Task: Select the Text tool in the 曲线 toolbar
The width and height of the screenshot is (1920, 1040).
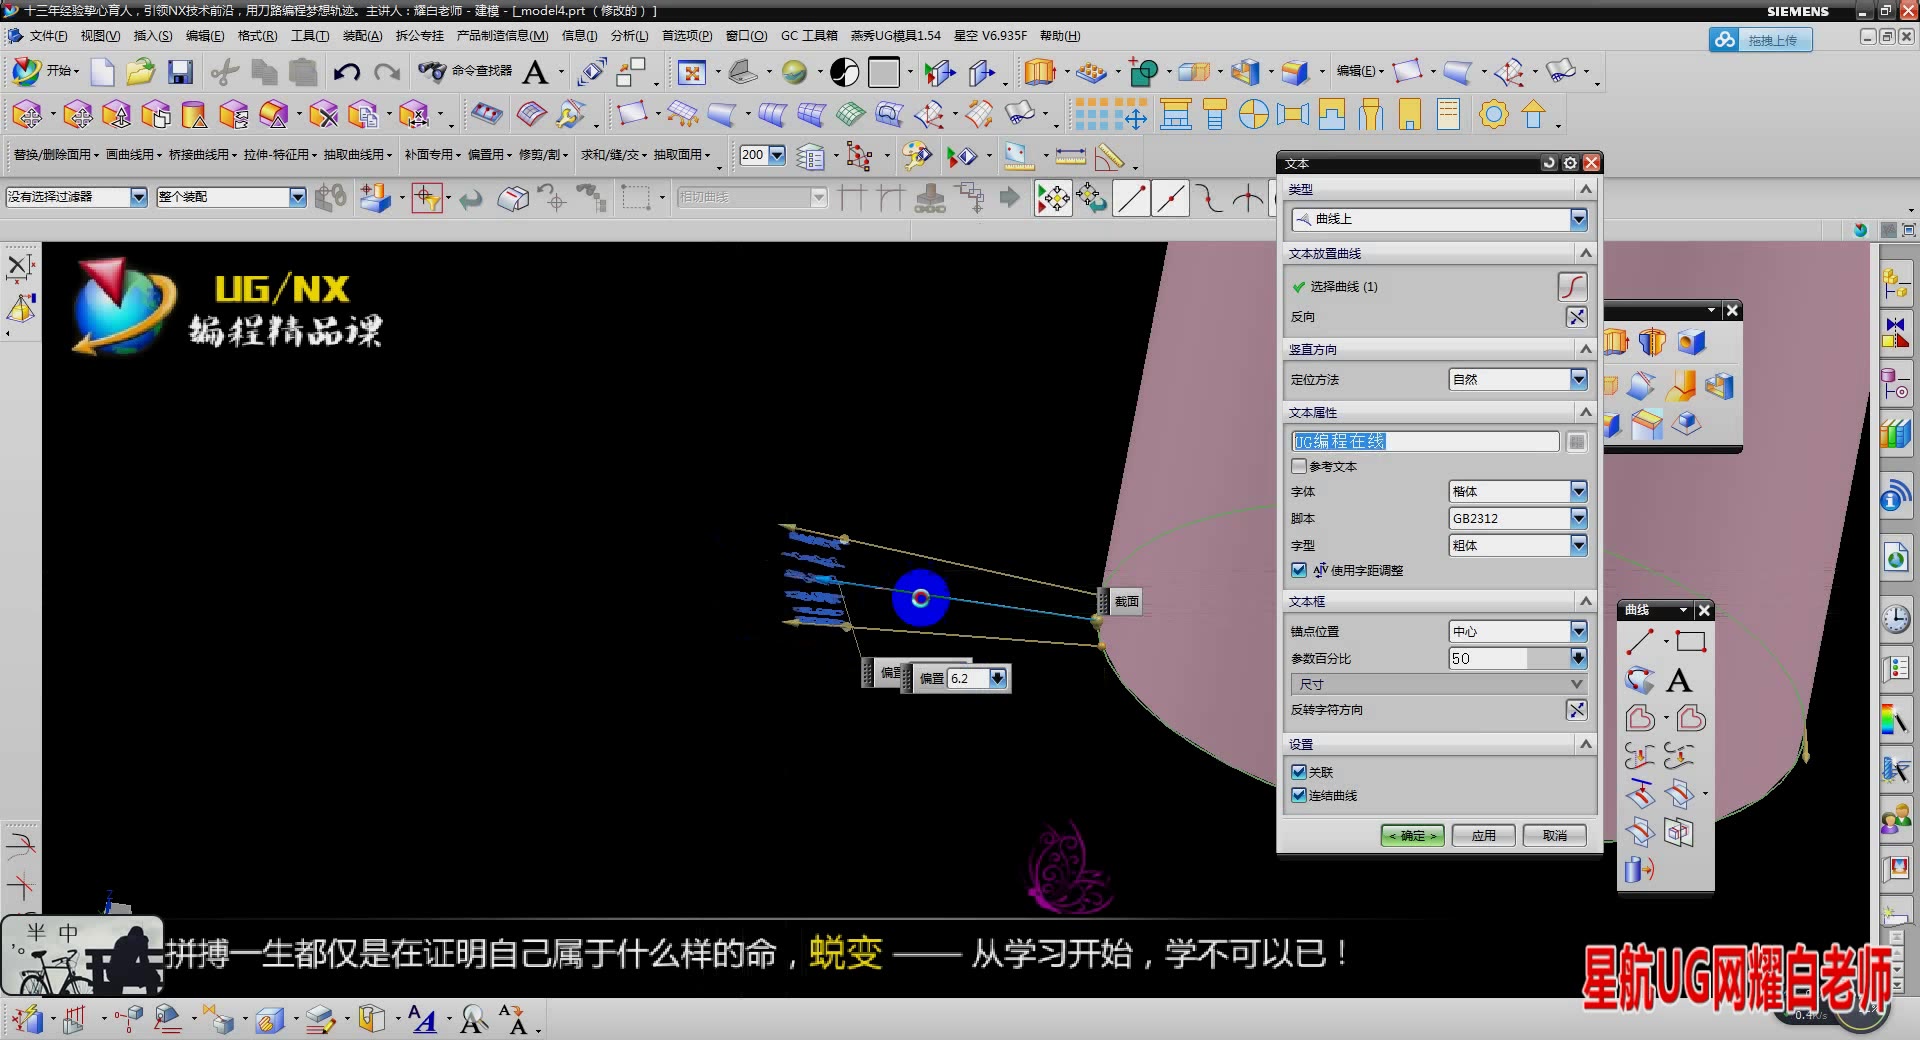Action: click(1678, 680)
